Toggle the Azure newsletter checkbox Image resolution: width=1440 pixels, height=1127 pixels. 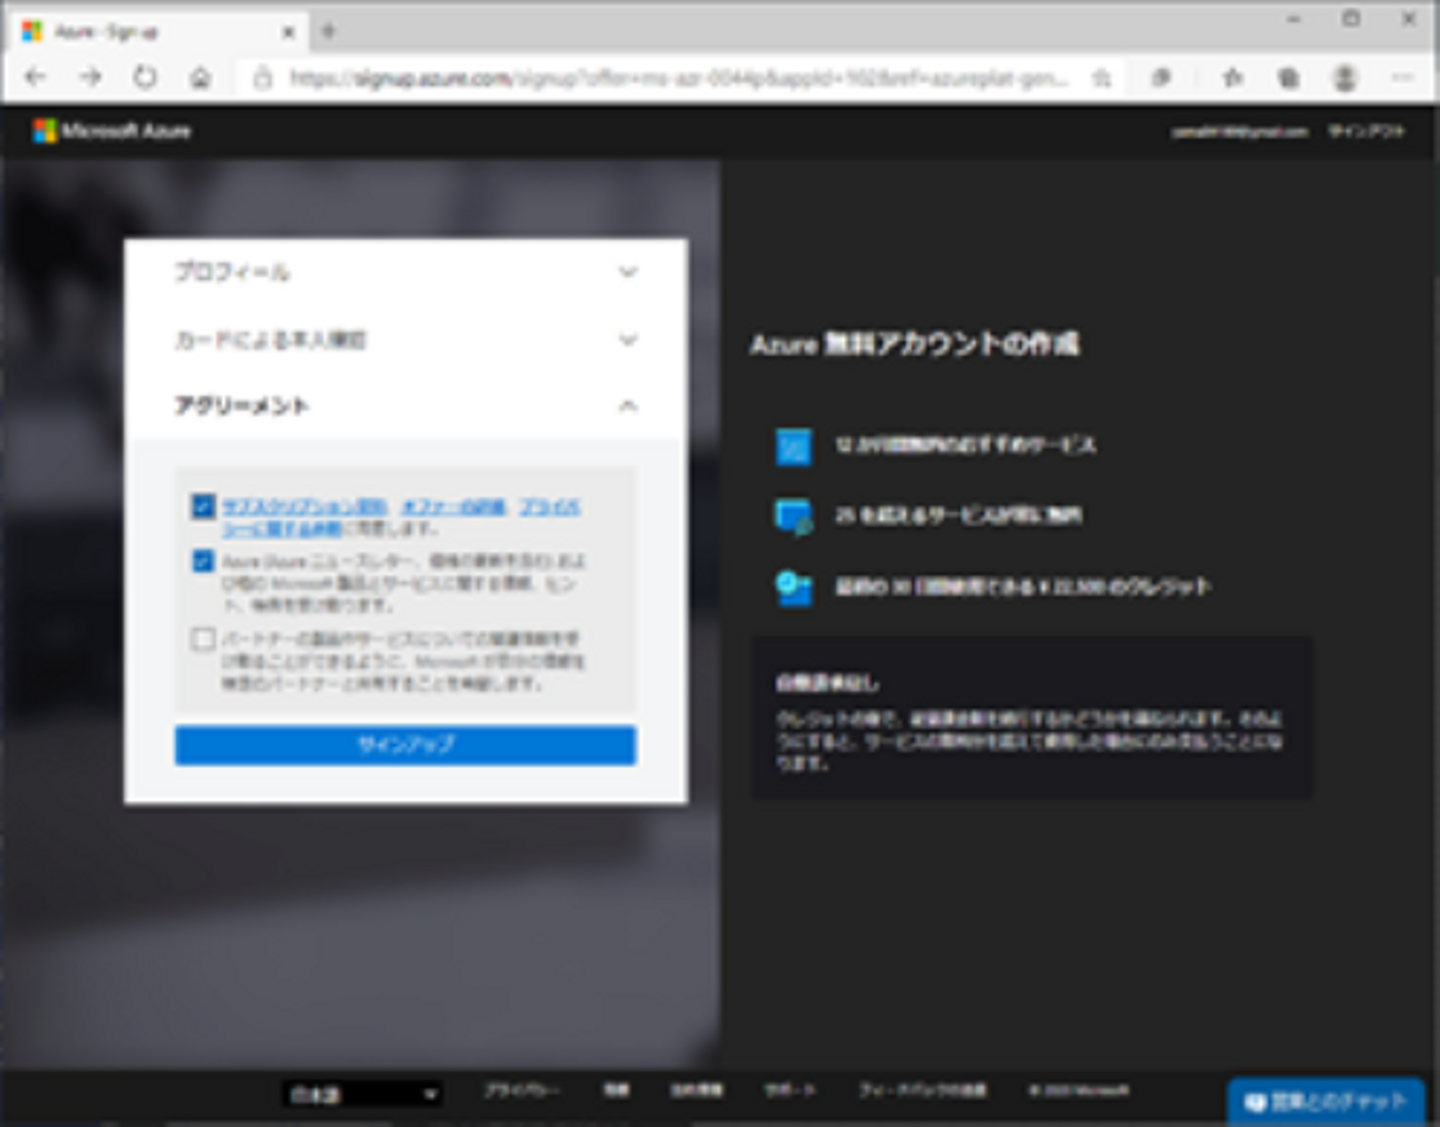click(203, 560)
